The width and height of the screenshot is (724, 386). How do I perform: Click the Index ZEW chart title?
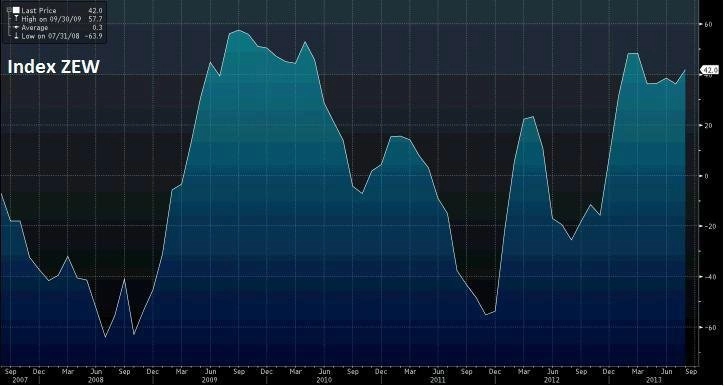pyautogui.click(x=54, y=67)
